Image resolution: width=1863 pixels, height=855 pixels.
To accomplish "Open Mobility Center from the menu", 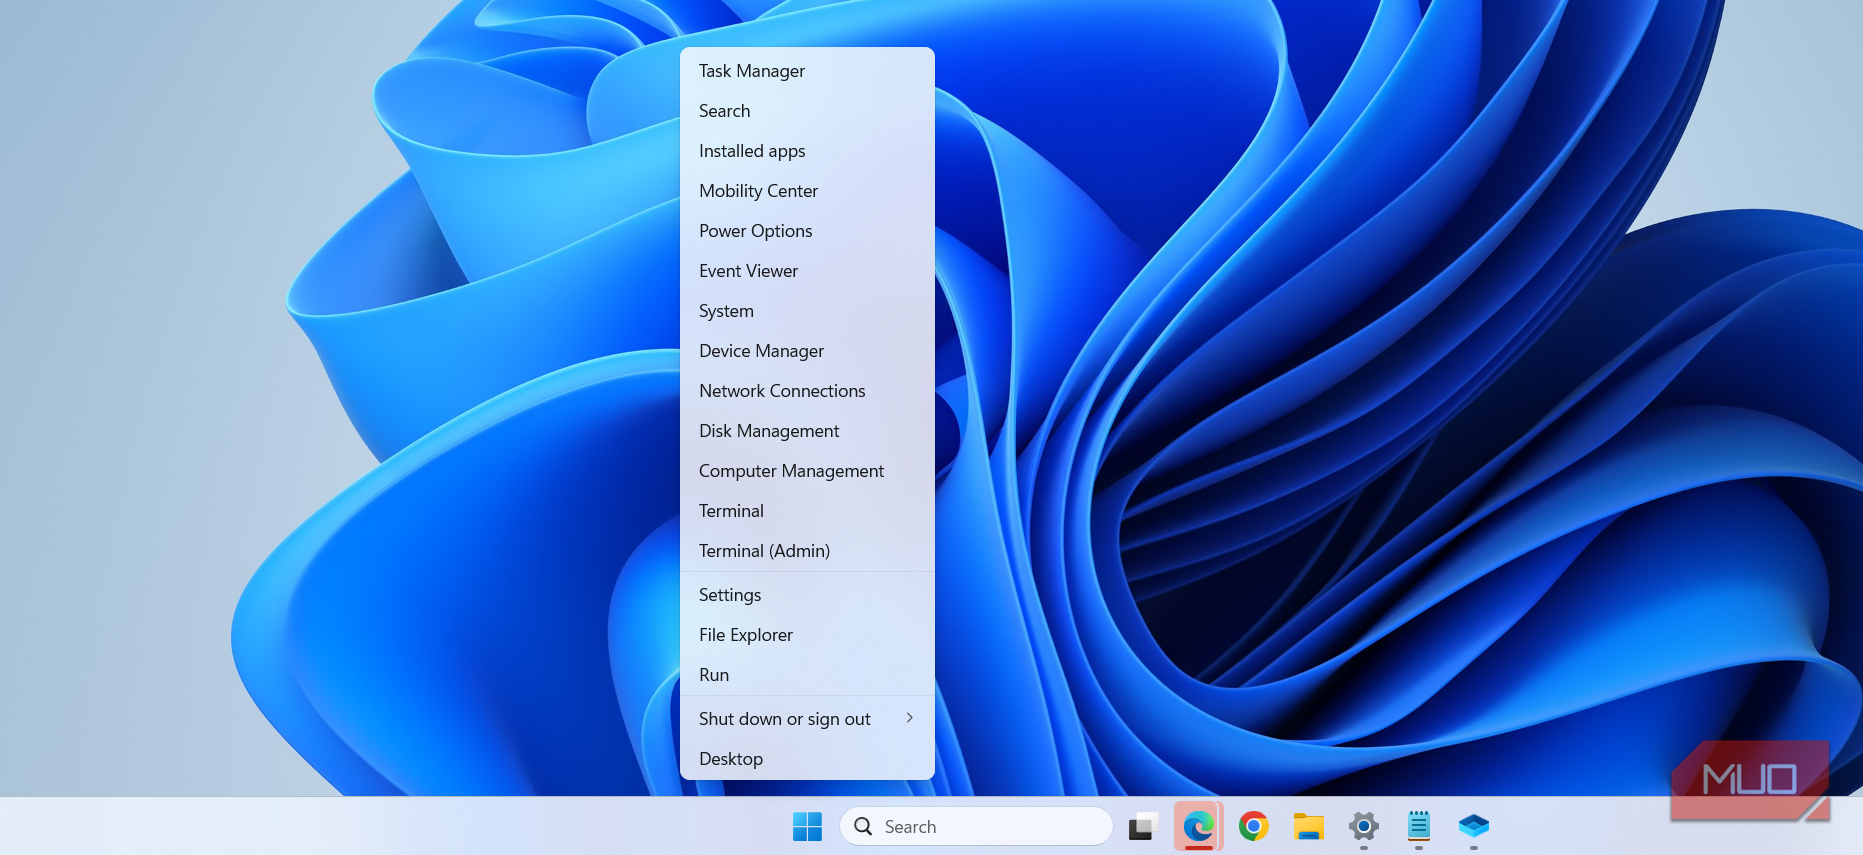I will click(x=807, y=191).
